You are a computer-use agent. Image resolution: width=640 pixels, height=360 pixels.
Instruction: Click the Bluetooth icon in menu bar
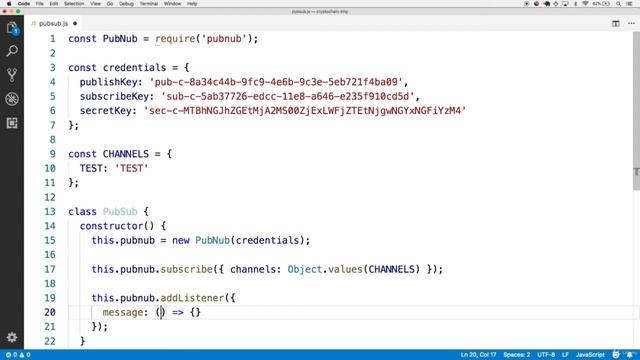(x=576, y=4)
